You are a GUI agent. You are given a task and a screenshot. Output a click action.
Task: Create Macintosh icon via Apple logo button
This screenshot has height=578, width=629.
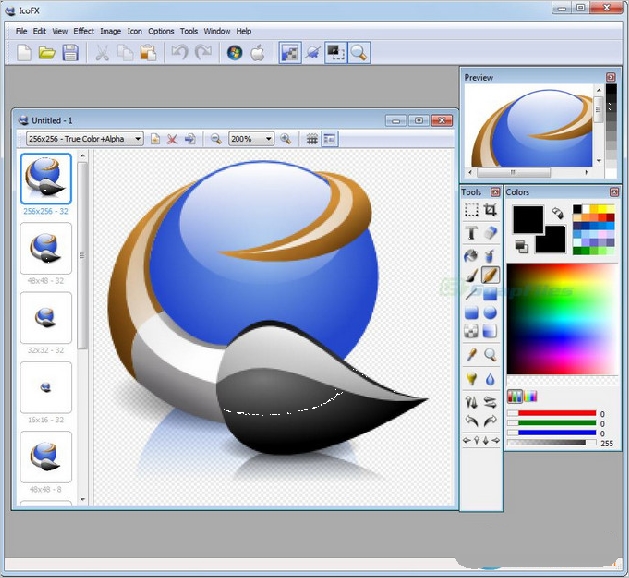pos(257,53)
